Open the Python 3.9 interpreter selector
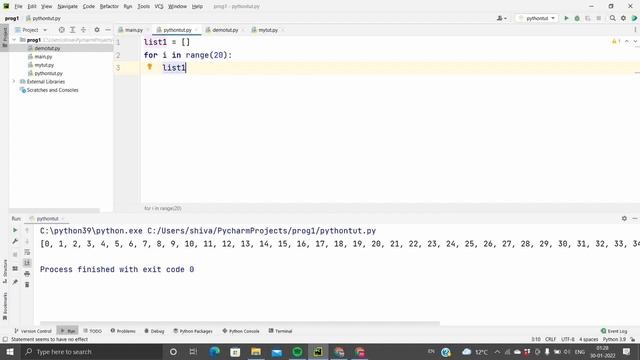 [x=614, y=339]
